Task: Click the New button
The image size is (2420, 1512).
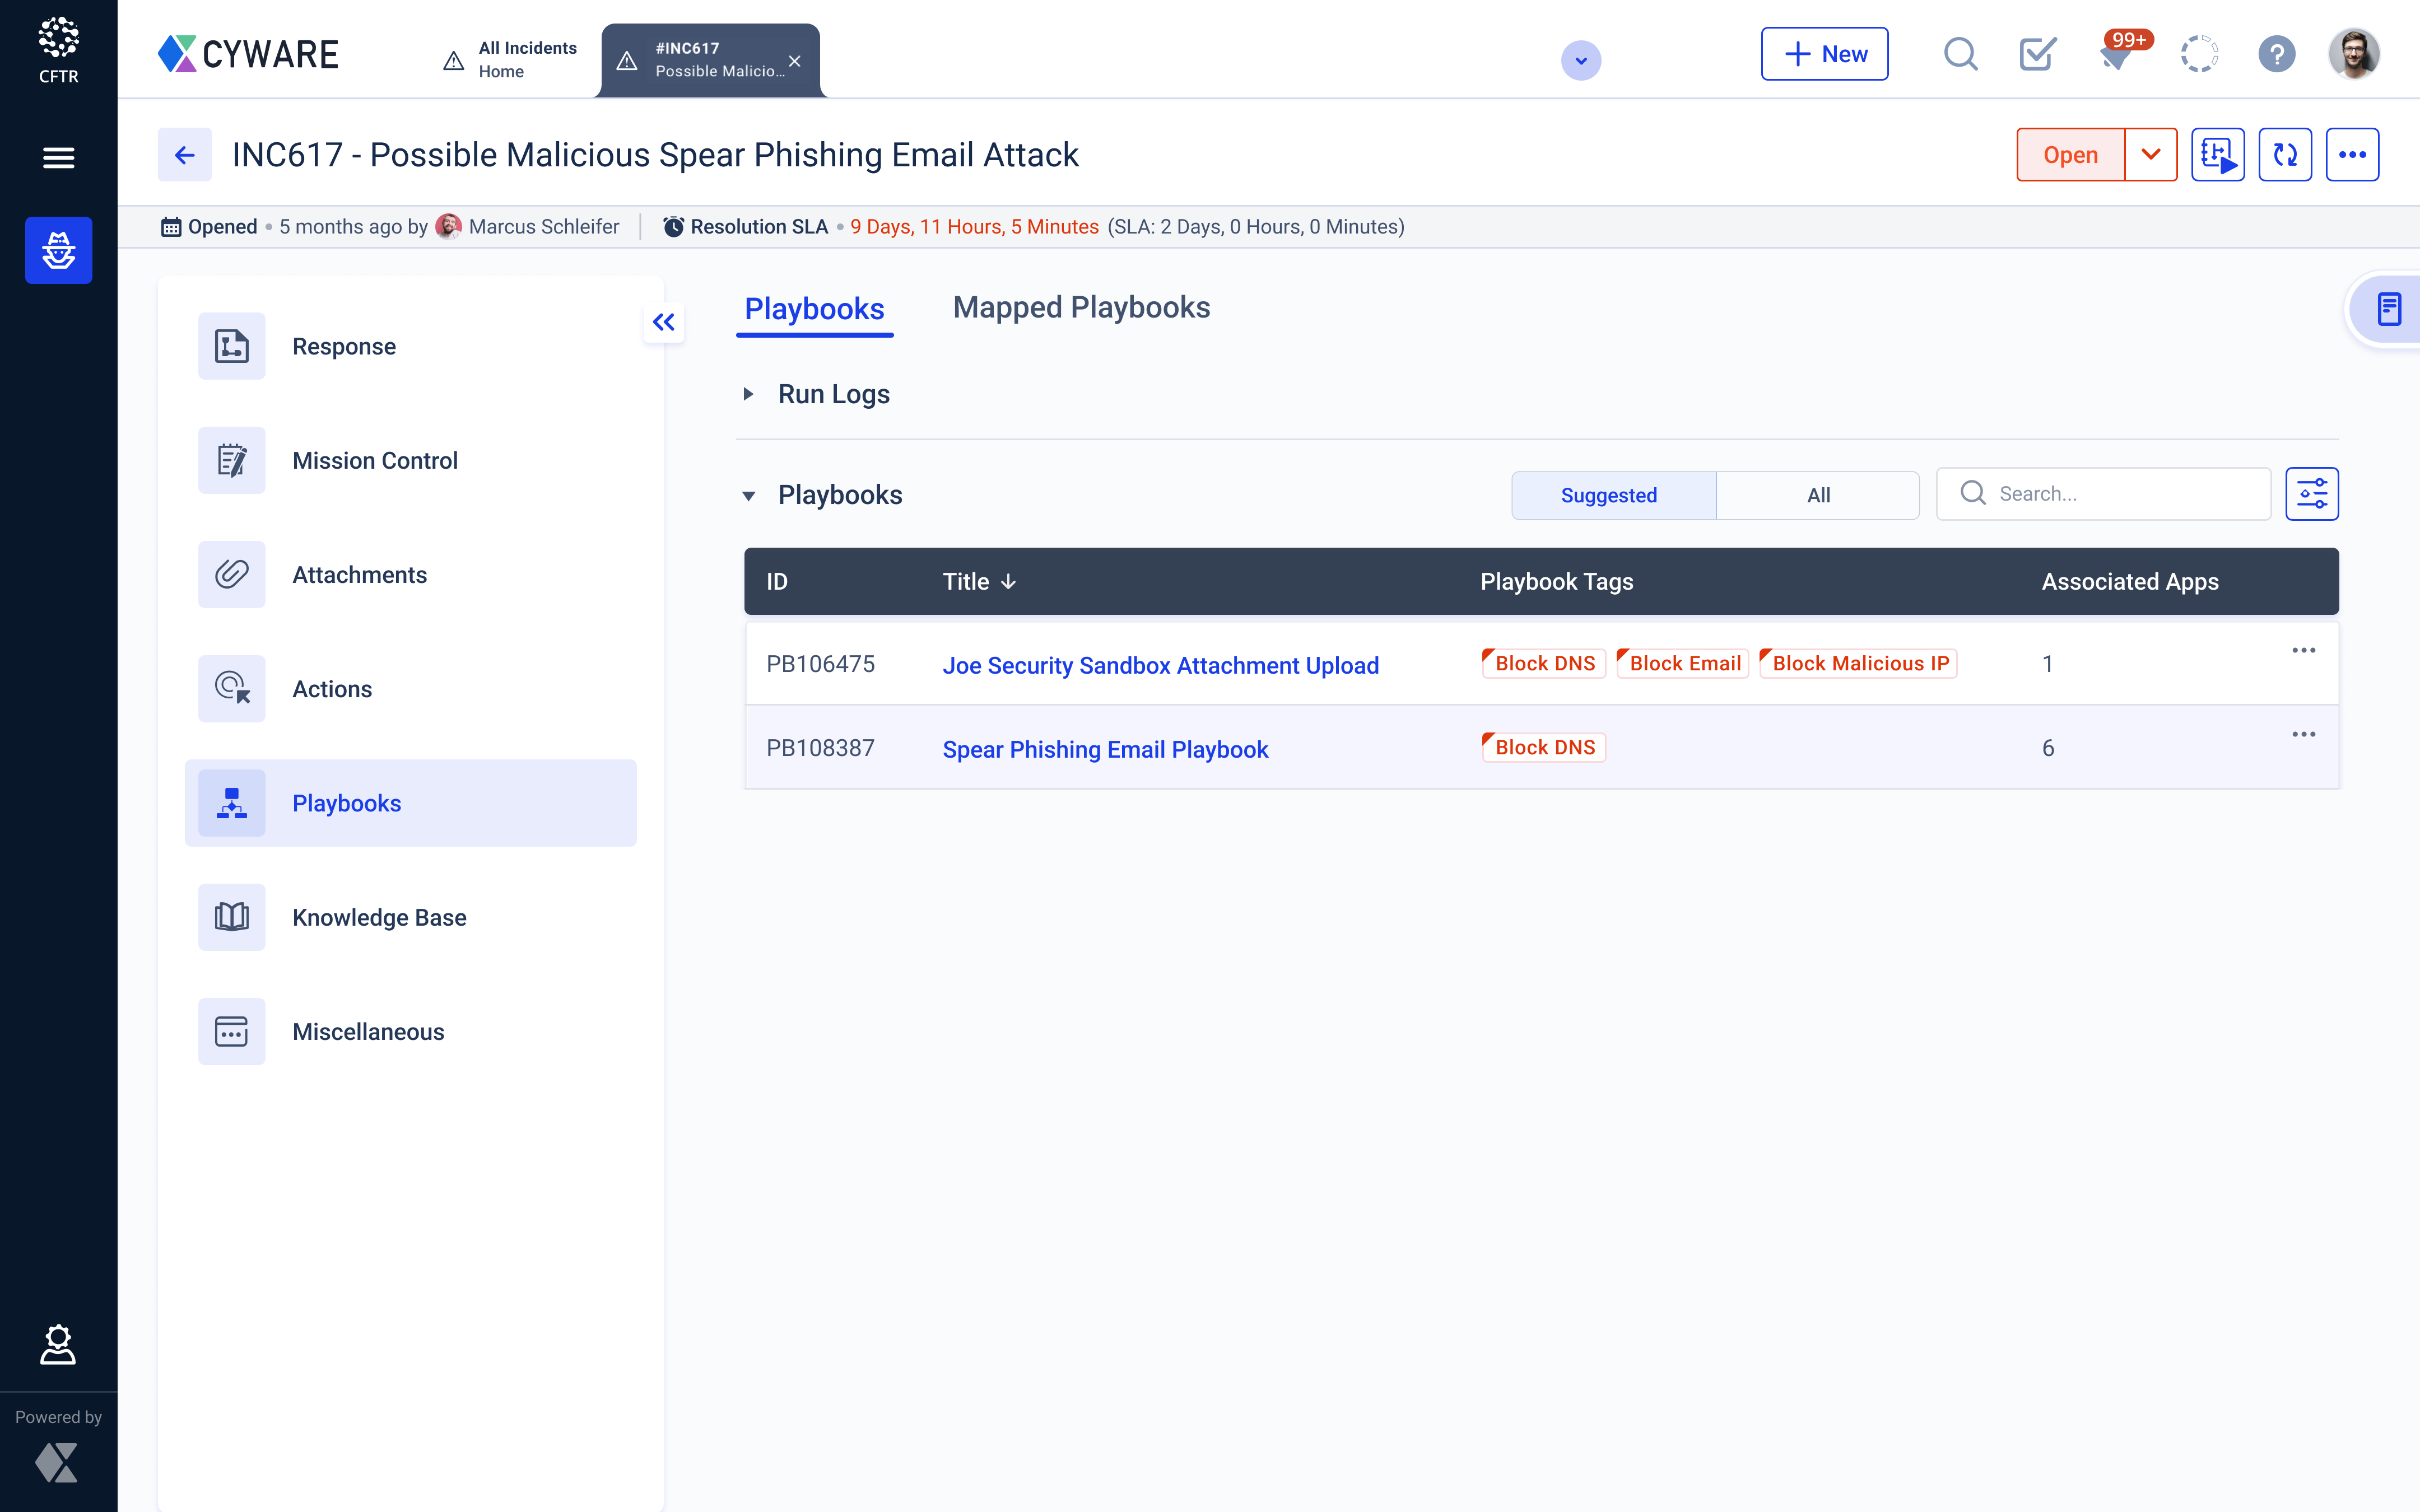Action: (x=1824, y=54)
